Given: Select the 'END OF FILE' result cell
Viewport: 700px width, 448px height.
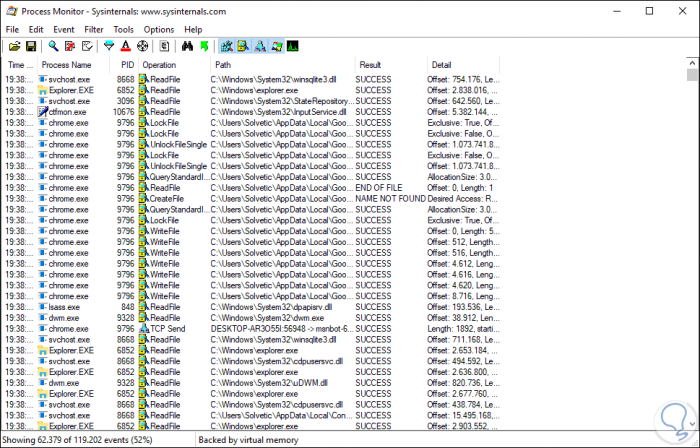Looking at the screenshot, I should [x=379, y=188].
